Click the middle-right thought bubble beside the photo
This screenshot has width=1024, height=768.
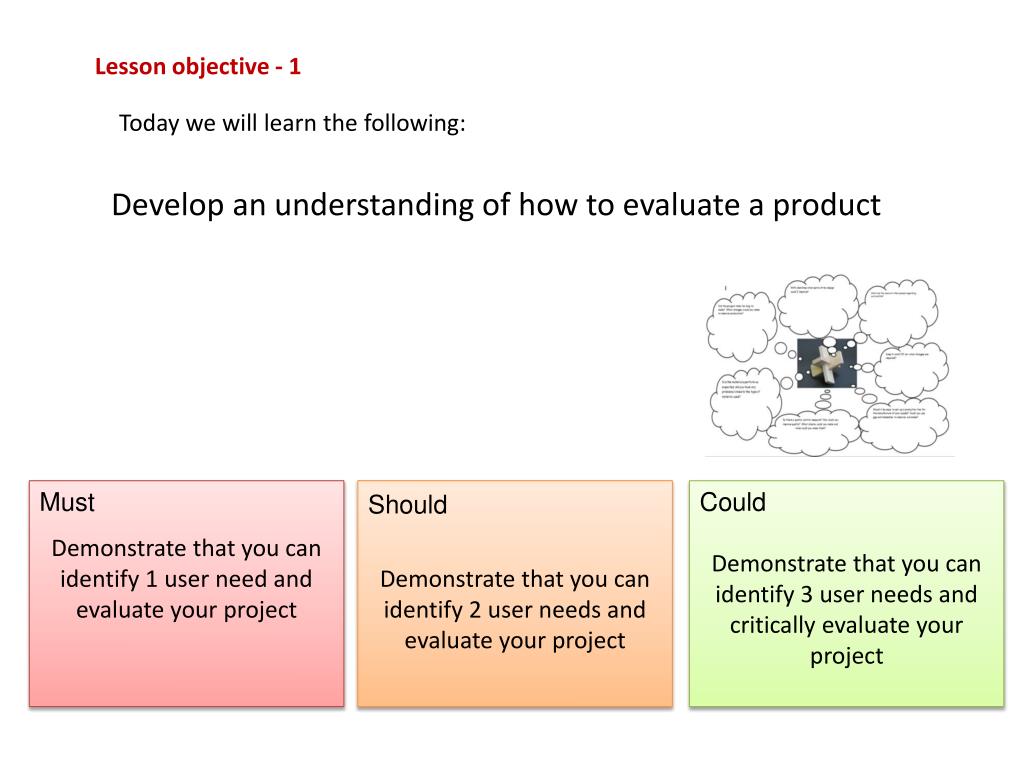(910, 368)
